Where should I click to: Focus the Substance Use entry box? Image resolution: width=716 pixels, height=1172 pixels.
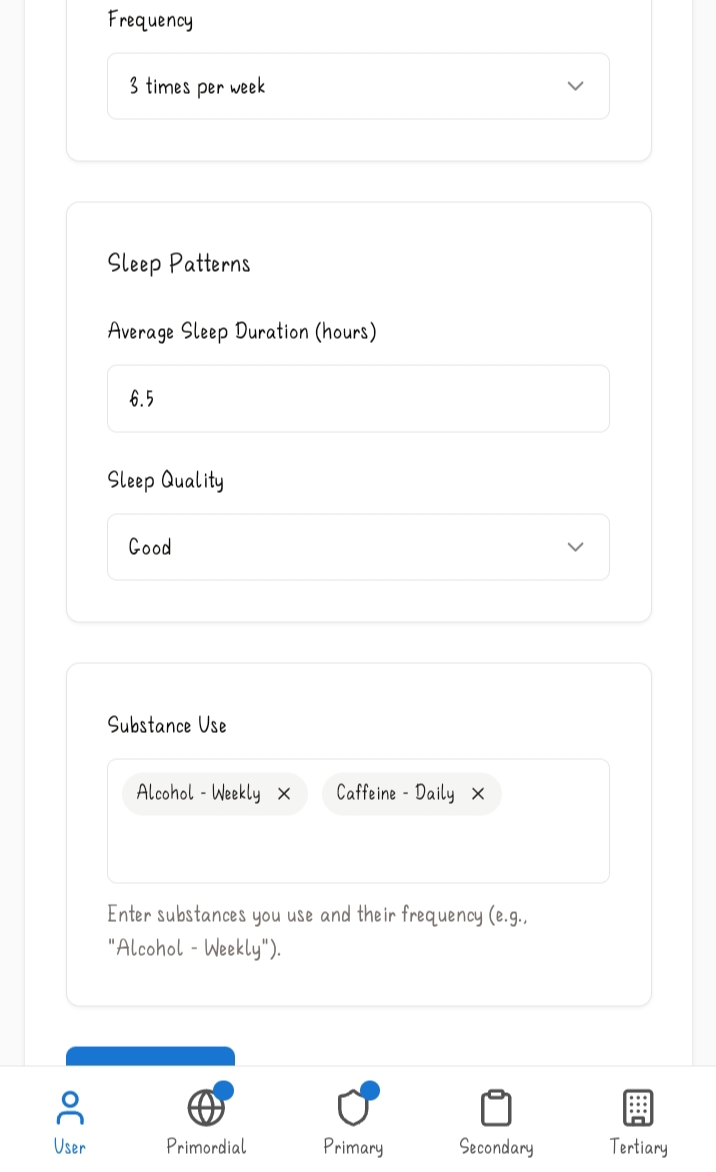pos(358,850)
